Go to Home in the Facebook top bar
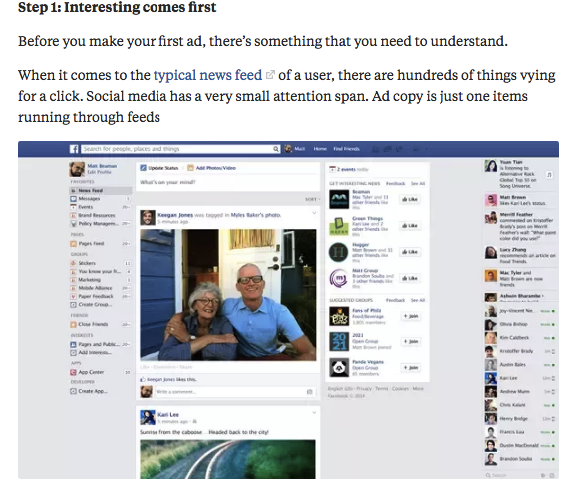 coord(320,149)
